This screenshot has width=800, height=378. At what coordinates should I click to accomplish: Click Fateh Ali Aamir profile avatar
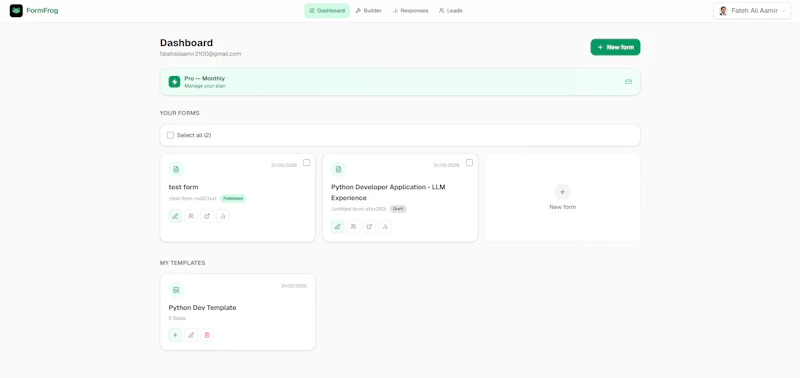tap(723, 11)
